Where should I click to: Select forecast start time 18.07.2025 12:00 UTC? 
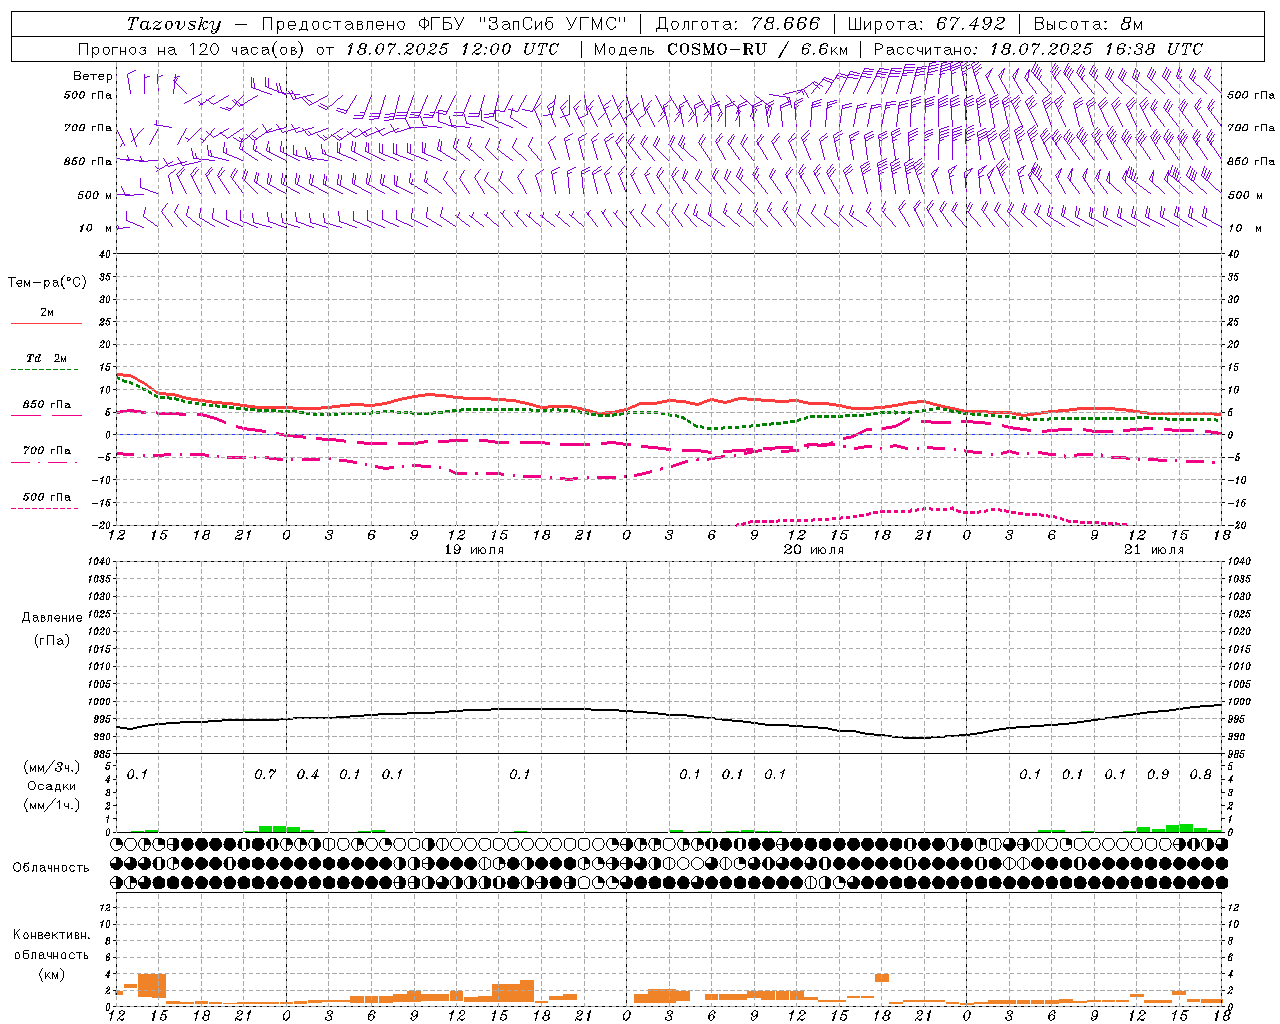[x=452, y=49]
